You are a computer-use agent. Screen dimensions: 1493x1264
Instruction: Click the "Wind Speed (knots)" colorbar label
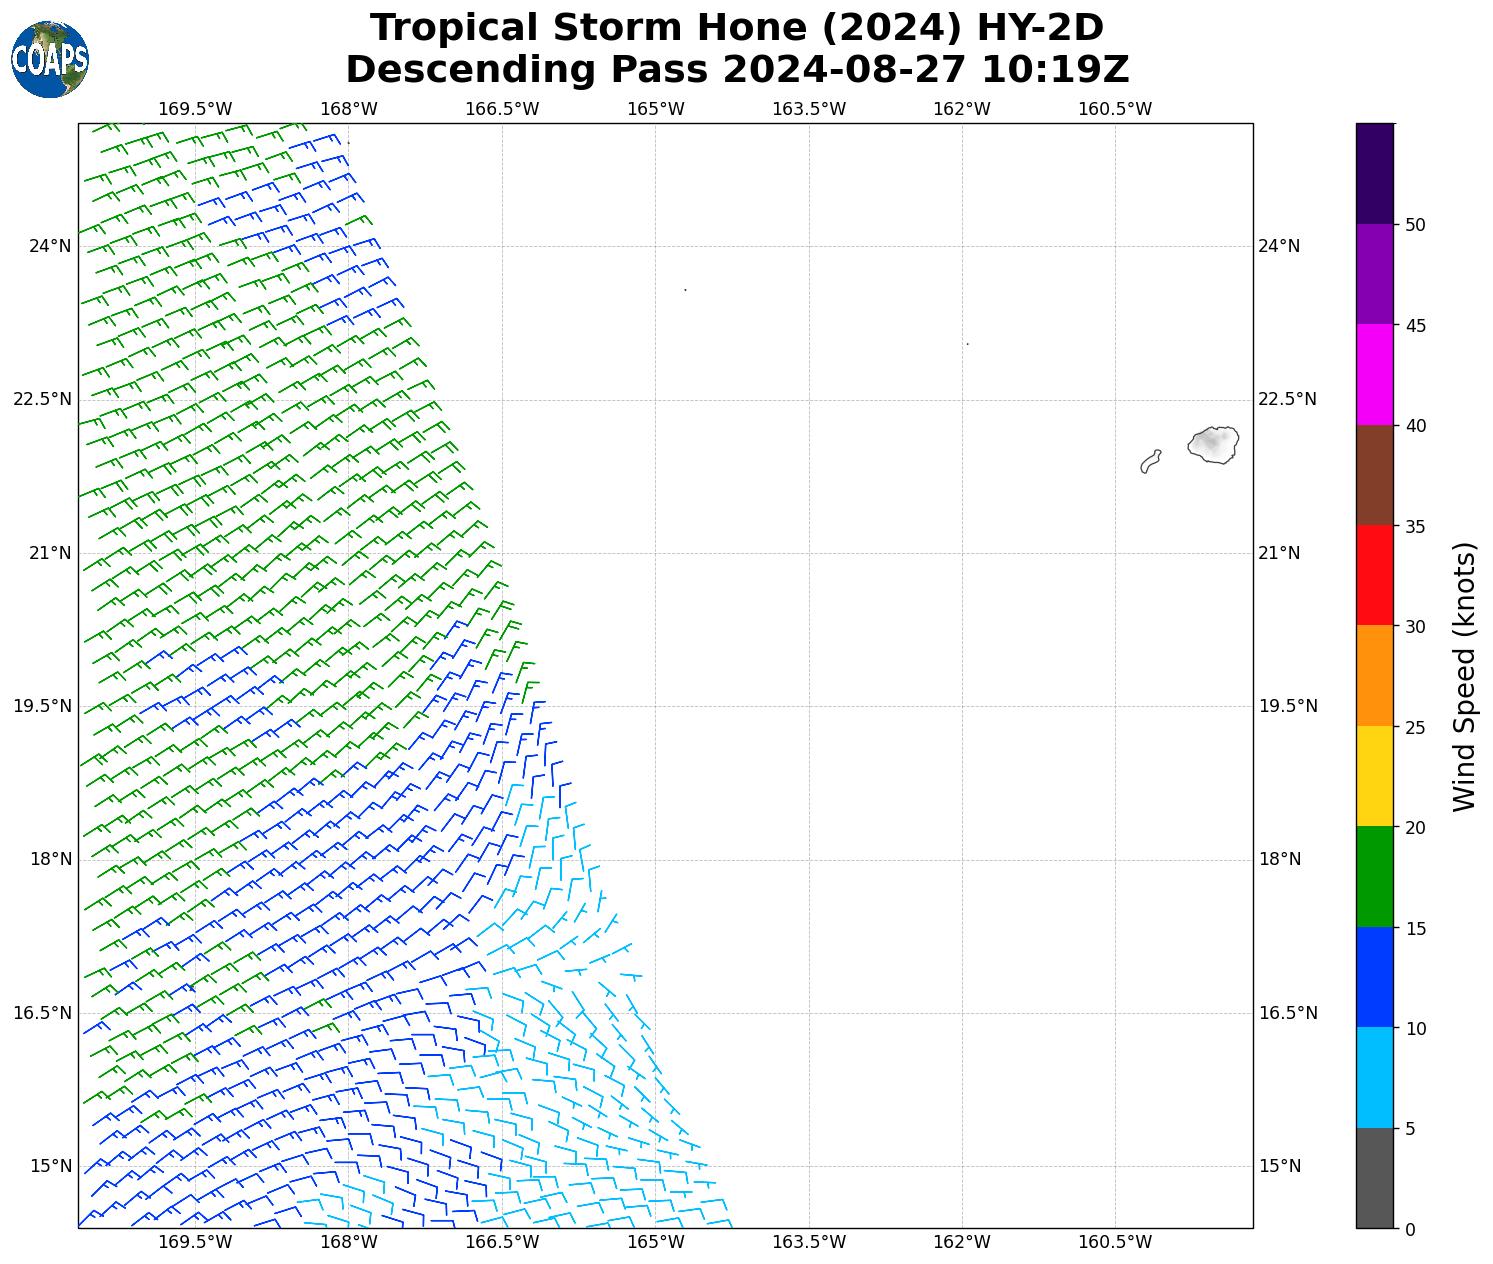point(1463,676)
